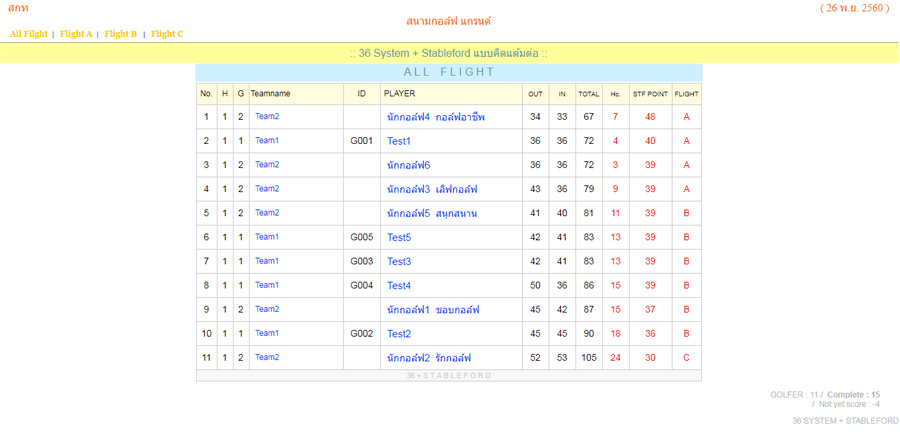Open Team1 link beside ID G002
Image resolution: width=900 pixels, height=433 pixels.
click(x=267, y=333)
